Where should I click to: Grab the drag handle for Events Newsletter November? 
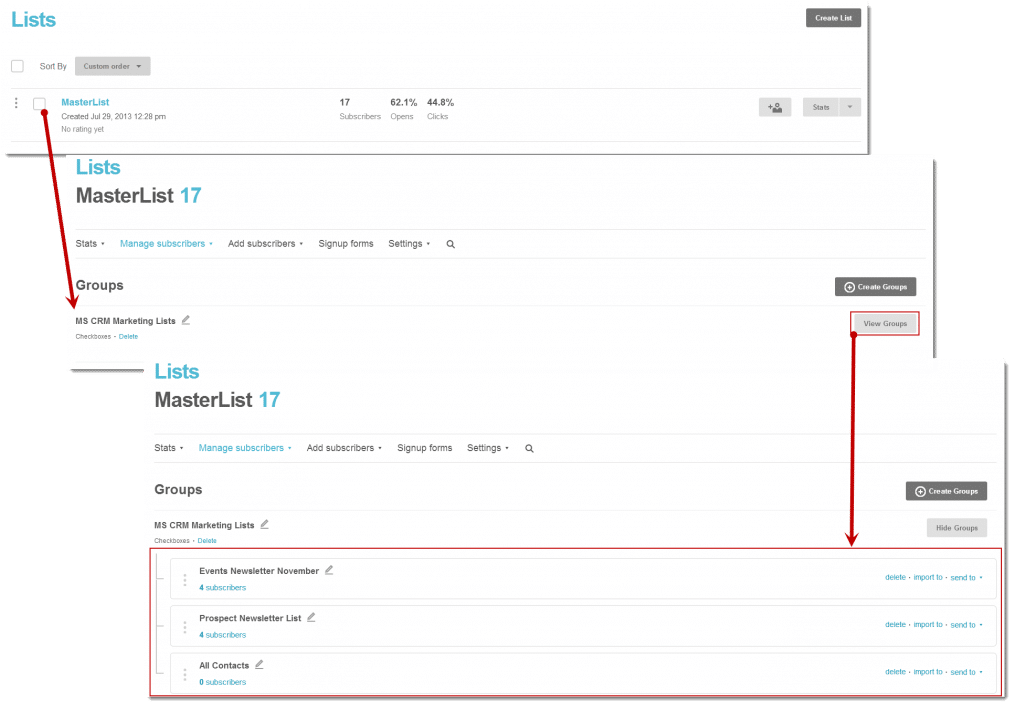(184, 580)
